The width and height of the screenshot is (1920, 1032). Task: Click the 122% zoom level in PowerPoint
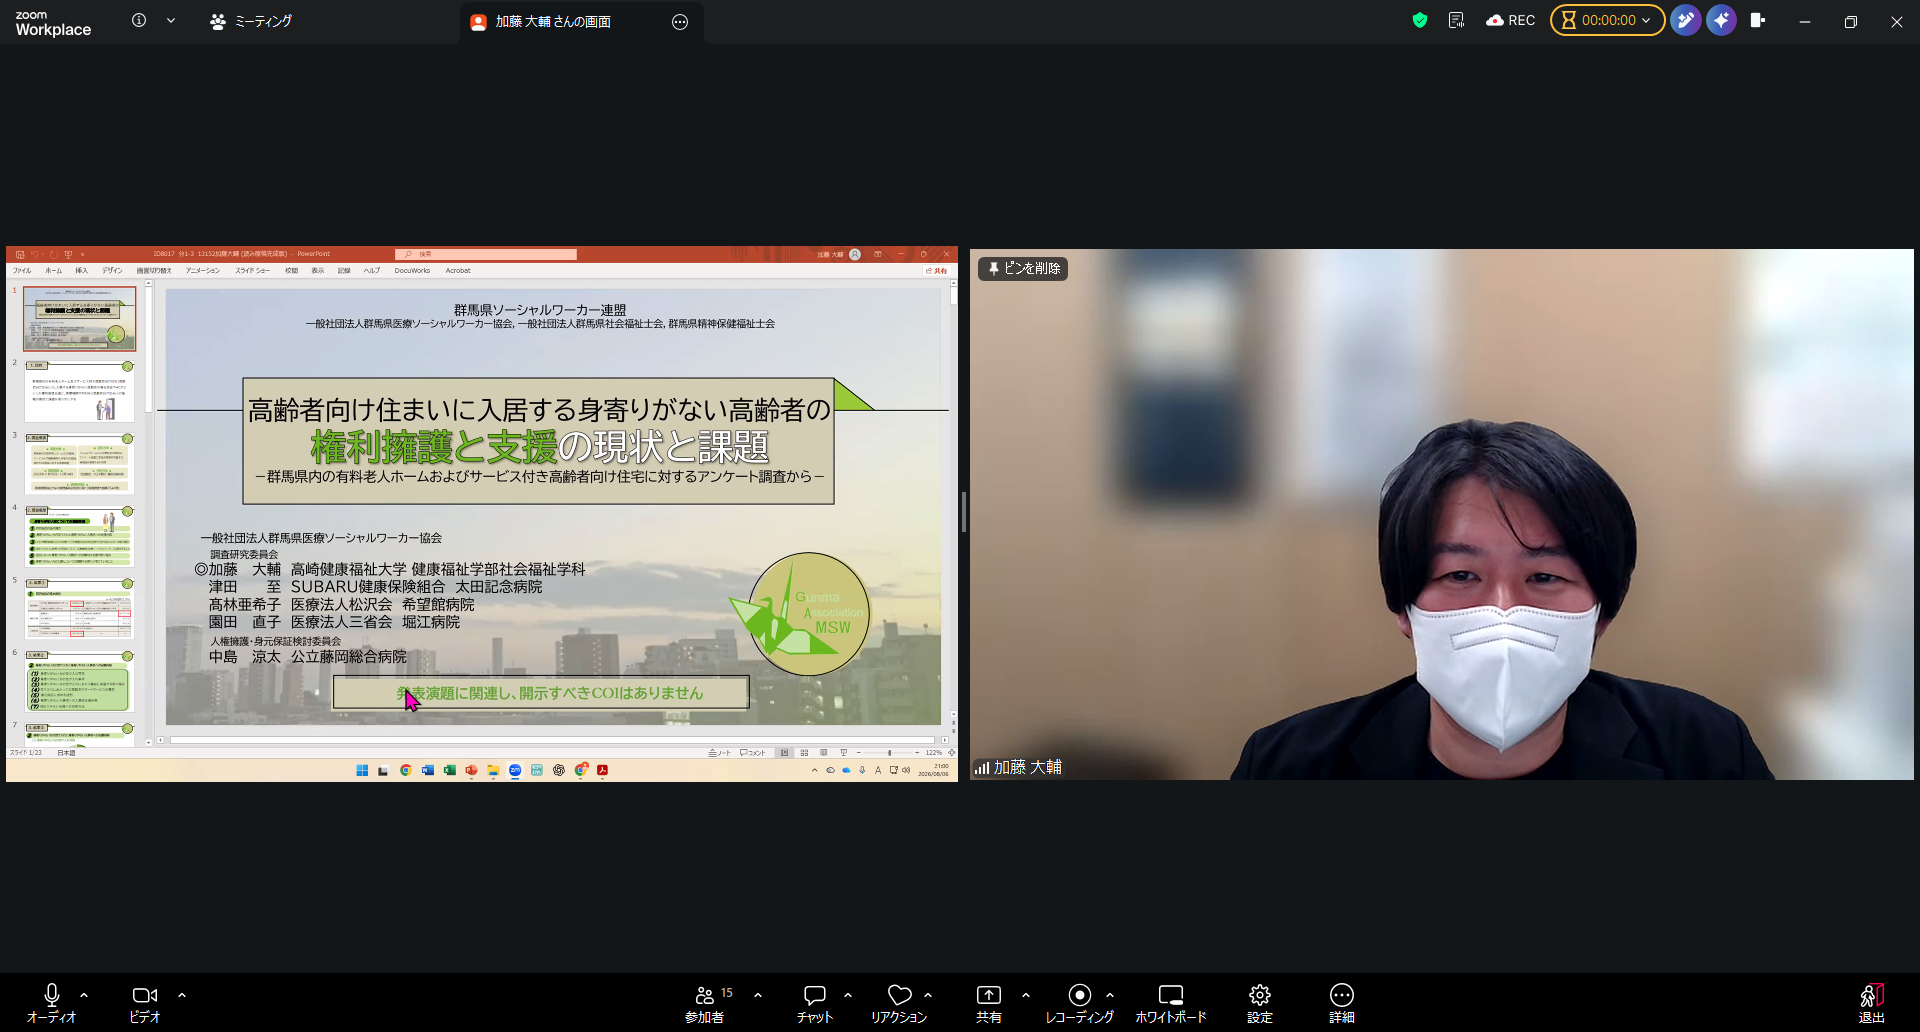point(934,752)
